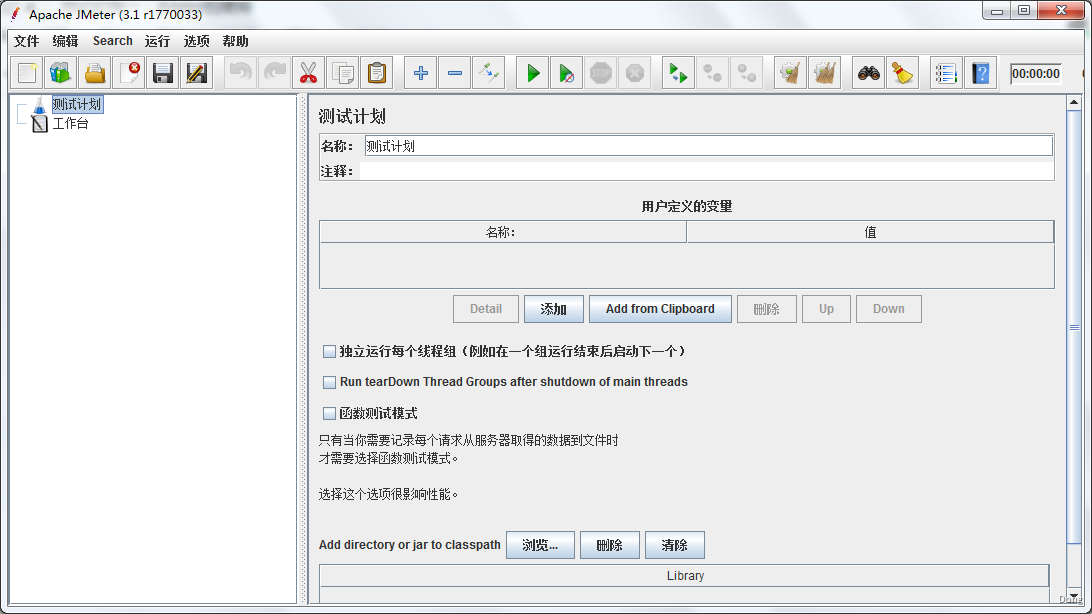The image size is (1092, 614).
Task: Click the Toggle enable/disable icon
Action: point(489,73)
